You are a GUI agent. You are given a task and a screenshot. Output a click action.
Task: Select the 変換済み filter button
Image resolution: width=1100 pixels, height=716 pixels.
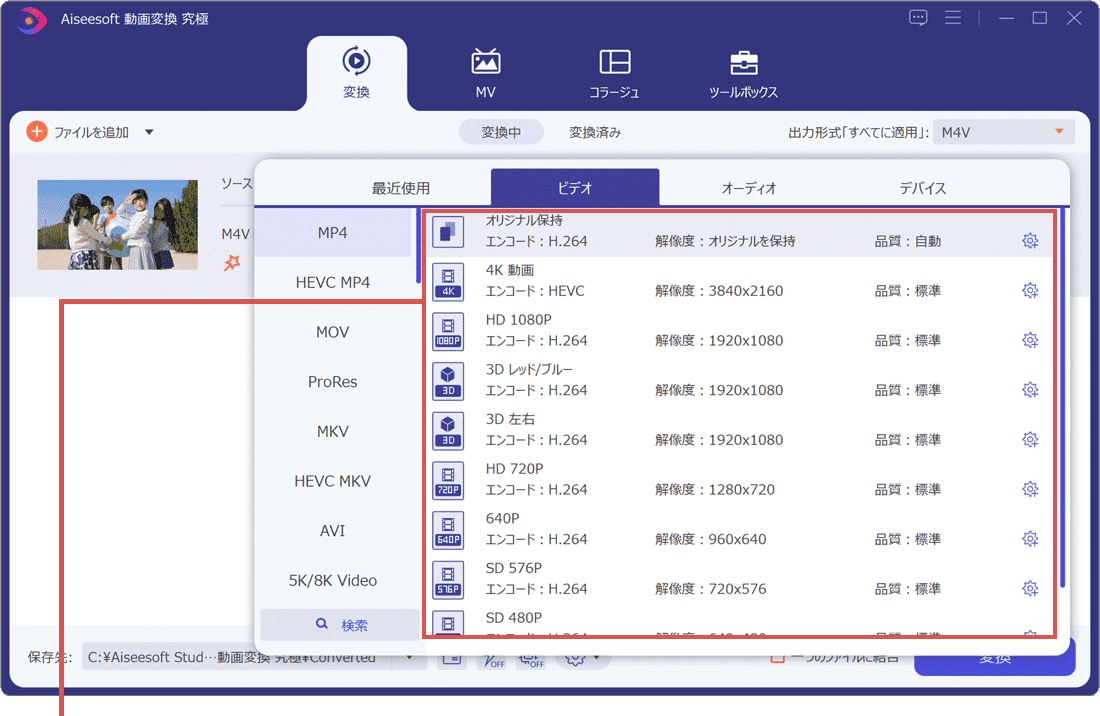595,132
